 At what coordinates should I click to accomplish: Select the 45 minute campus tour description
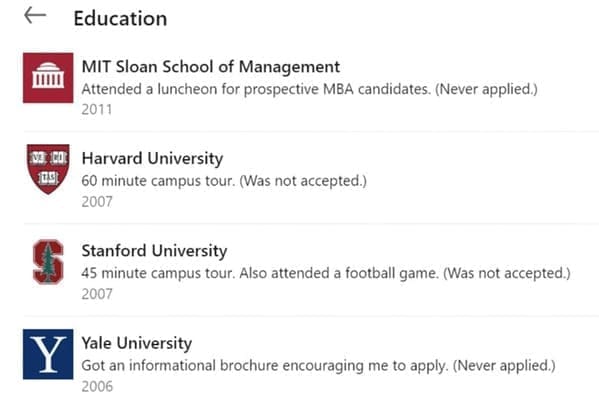click(326, 273)
